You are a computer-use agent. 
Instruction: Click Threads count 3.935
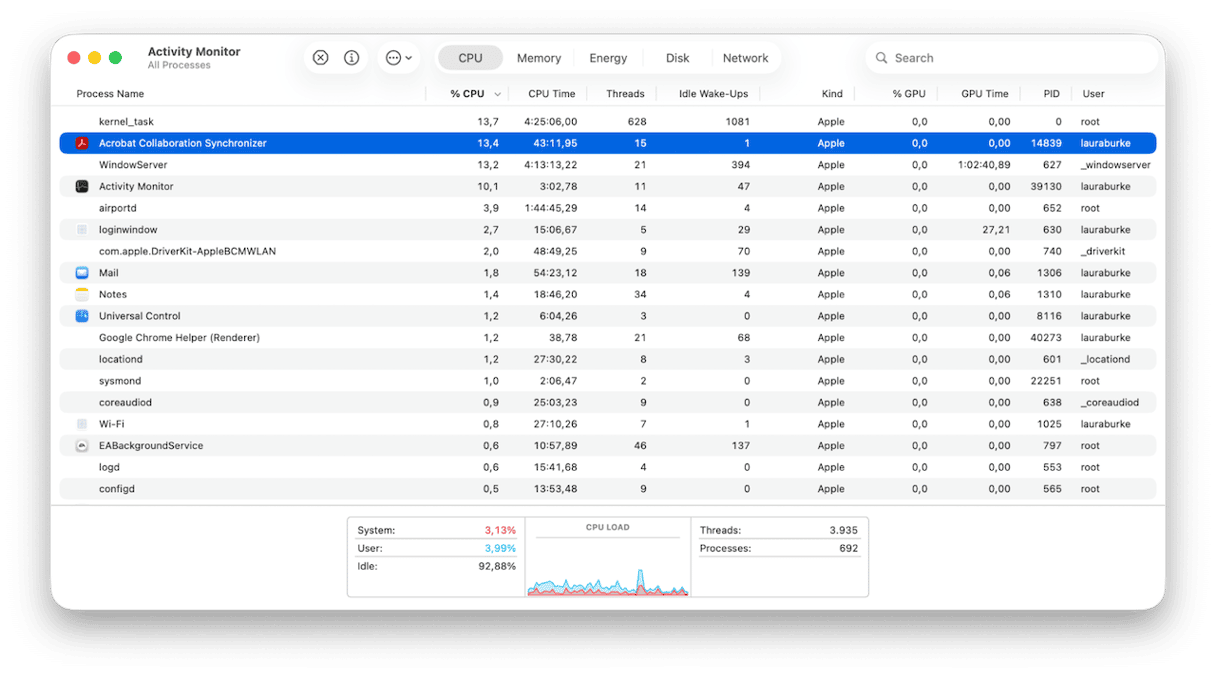[x=843, y=530]
